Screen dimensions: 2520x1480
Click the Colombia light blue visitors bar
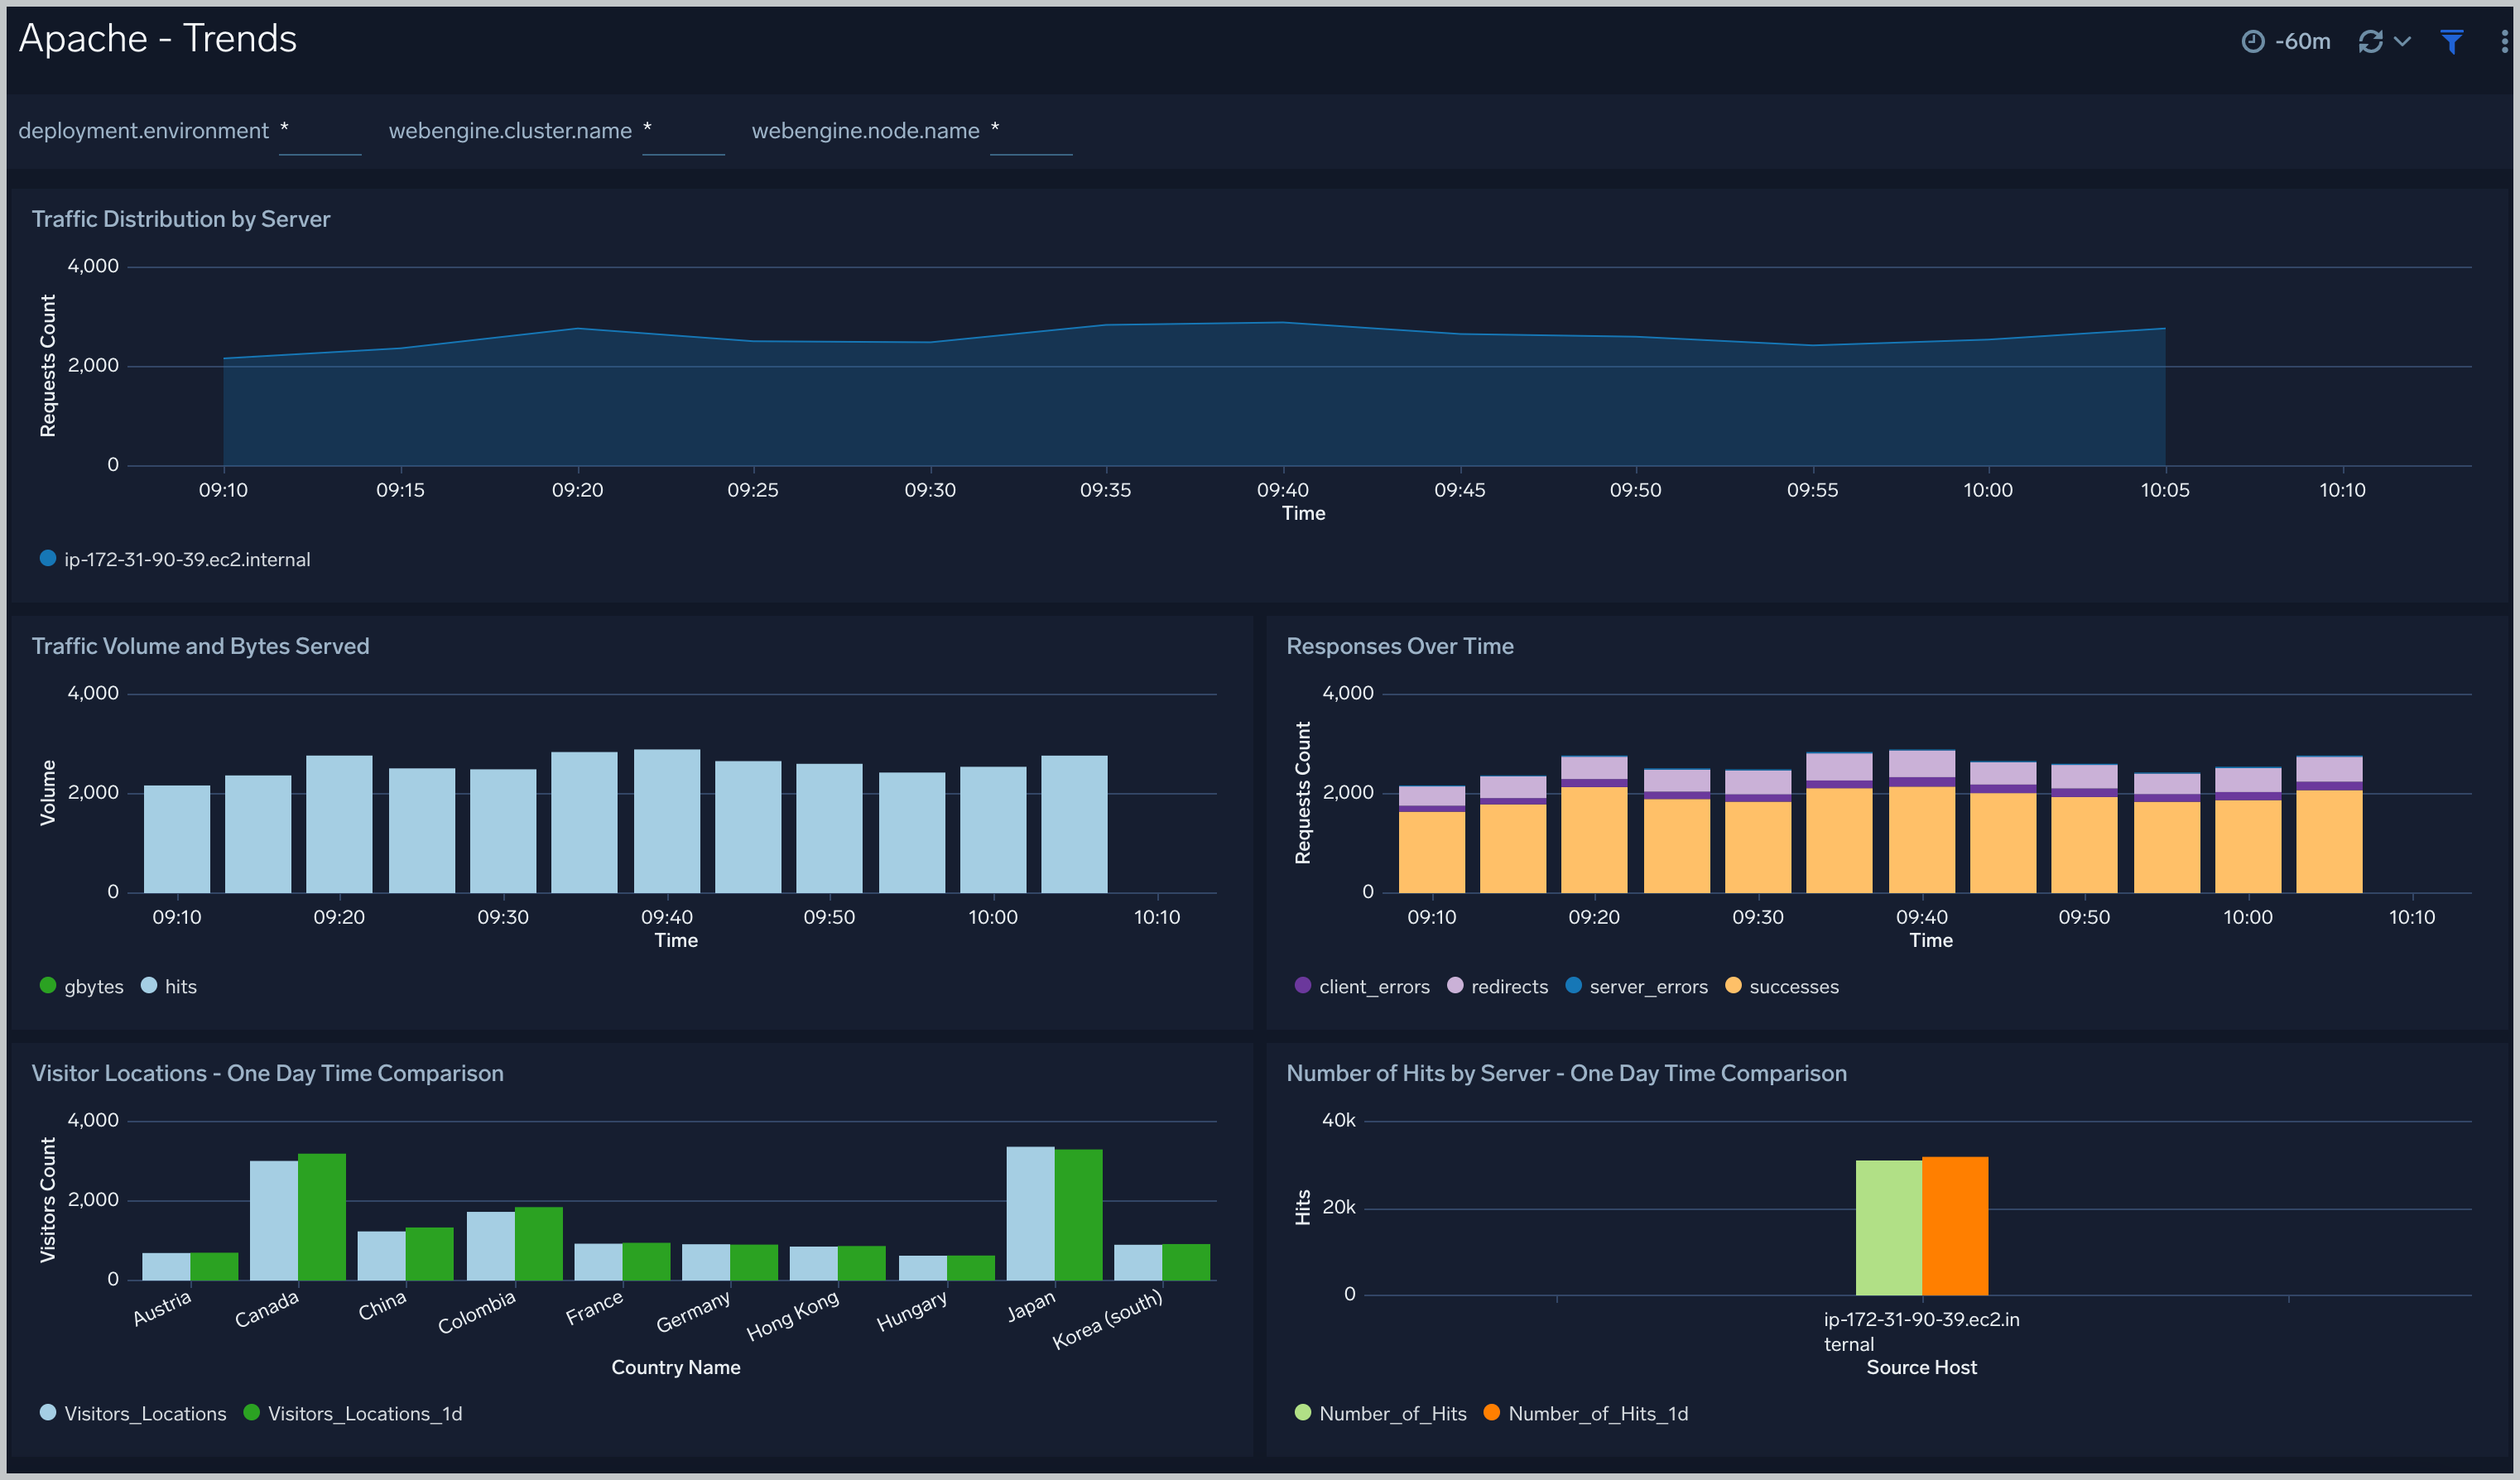pyautogui.click(x=490, y=1246)
